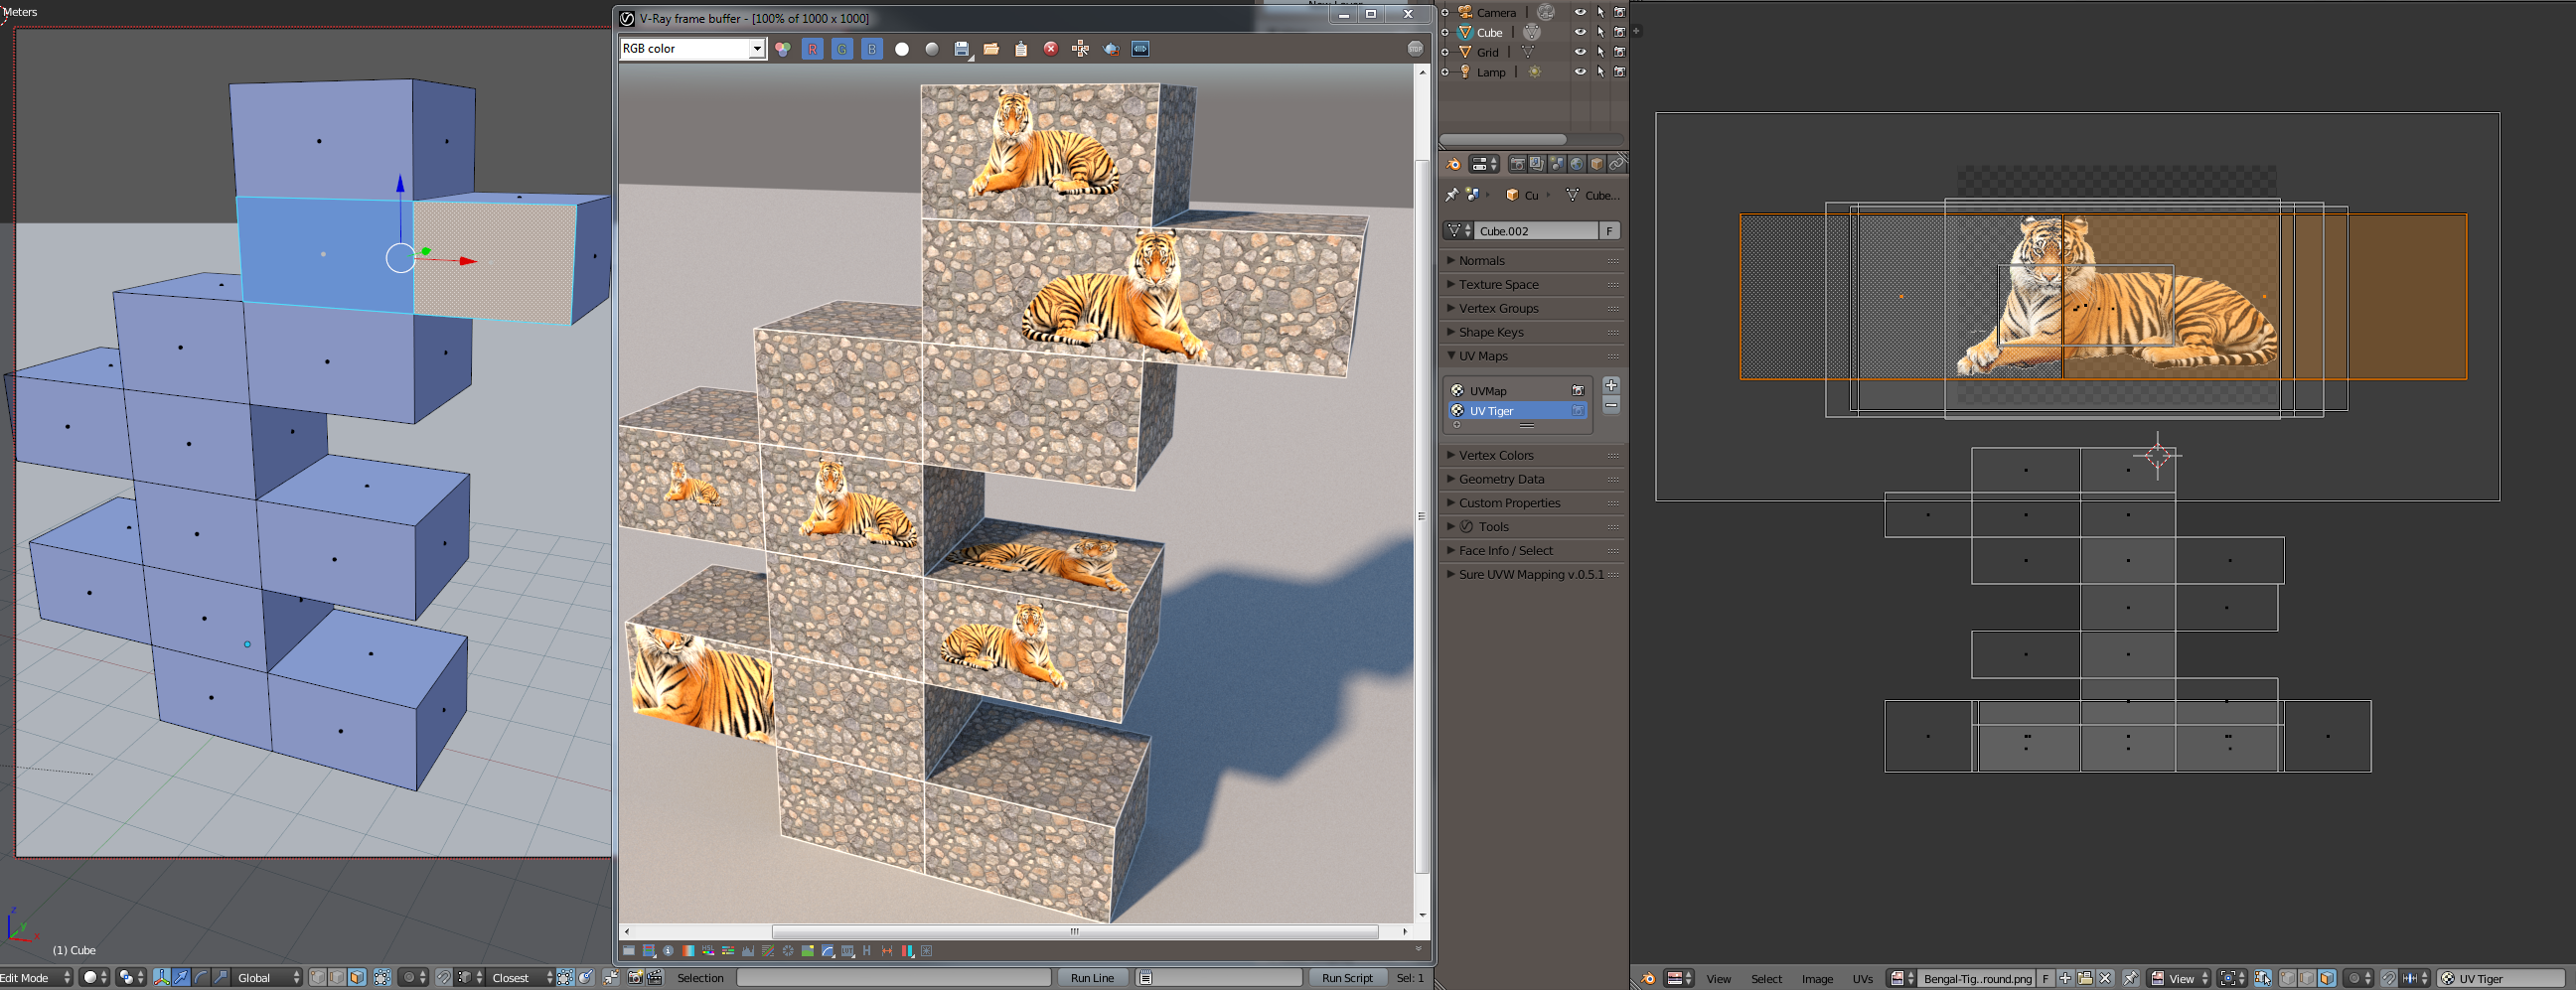This screenshot has height=990, width=2576.
Task: Open Global transform orientation dropdown
Action: 266,978
